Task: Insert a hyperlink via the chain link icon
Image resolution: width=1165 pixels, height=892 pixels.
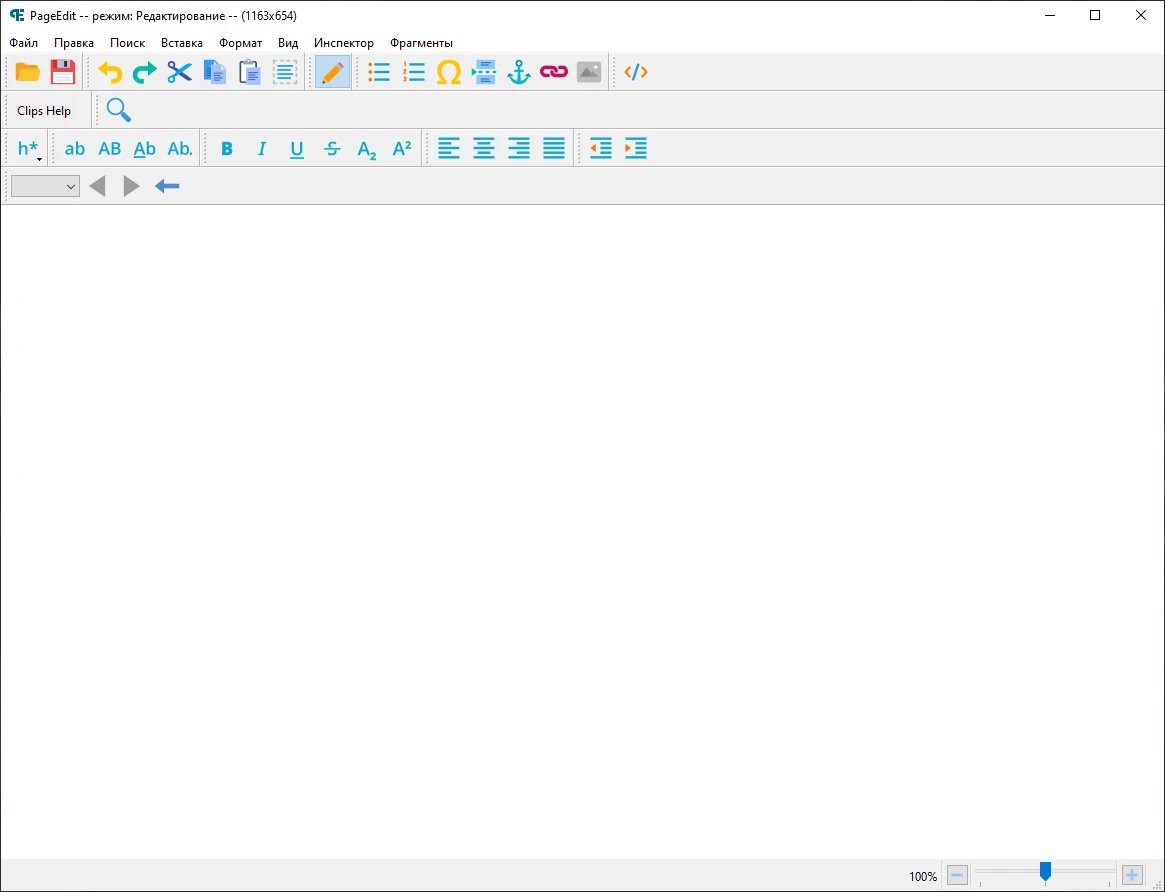Action: 554,72
